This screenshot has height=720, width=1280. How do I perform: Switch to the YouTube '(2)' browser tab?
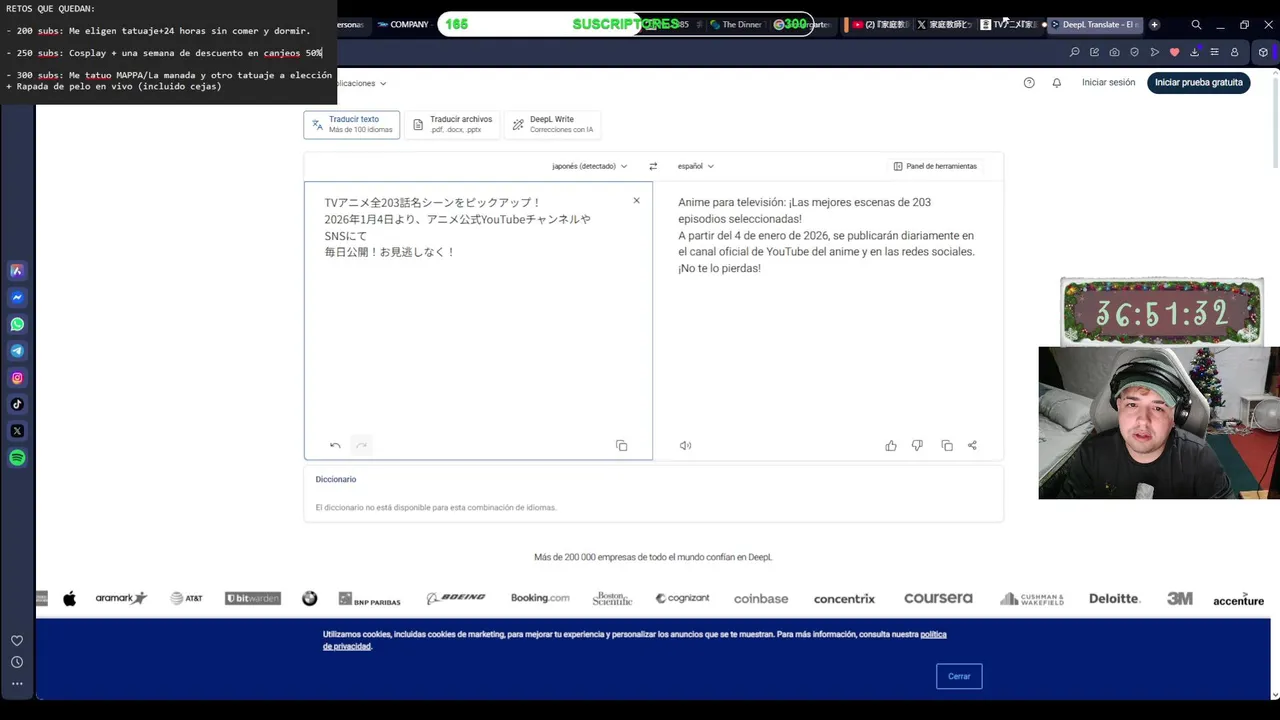tap(880, 24)
